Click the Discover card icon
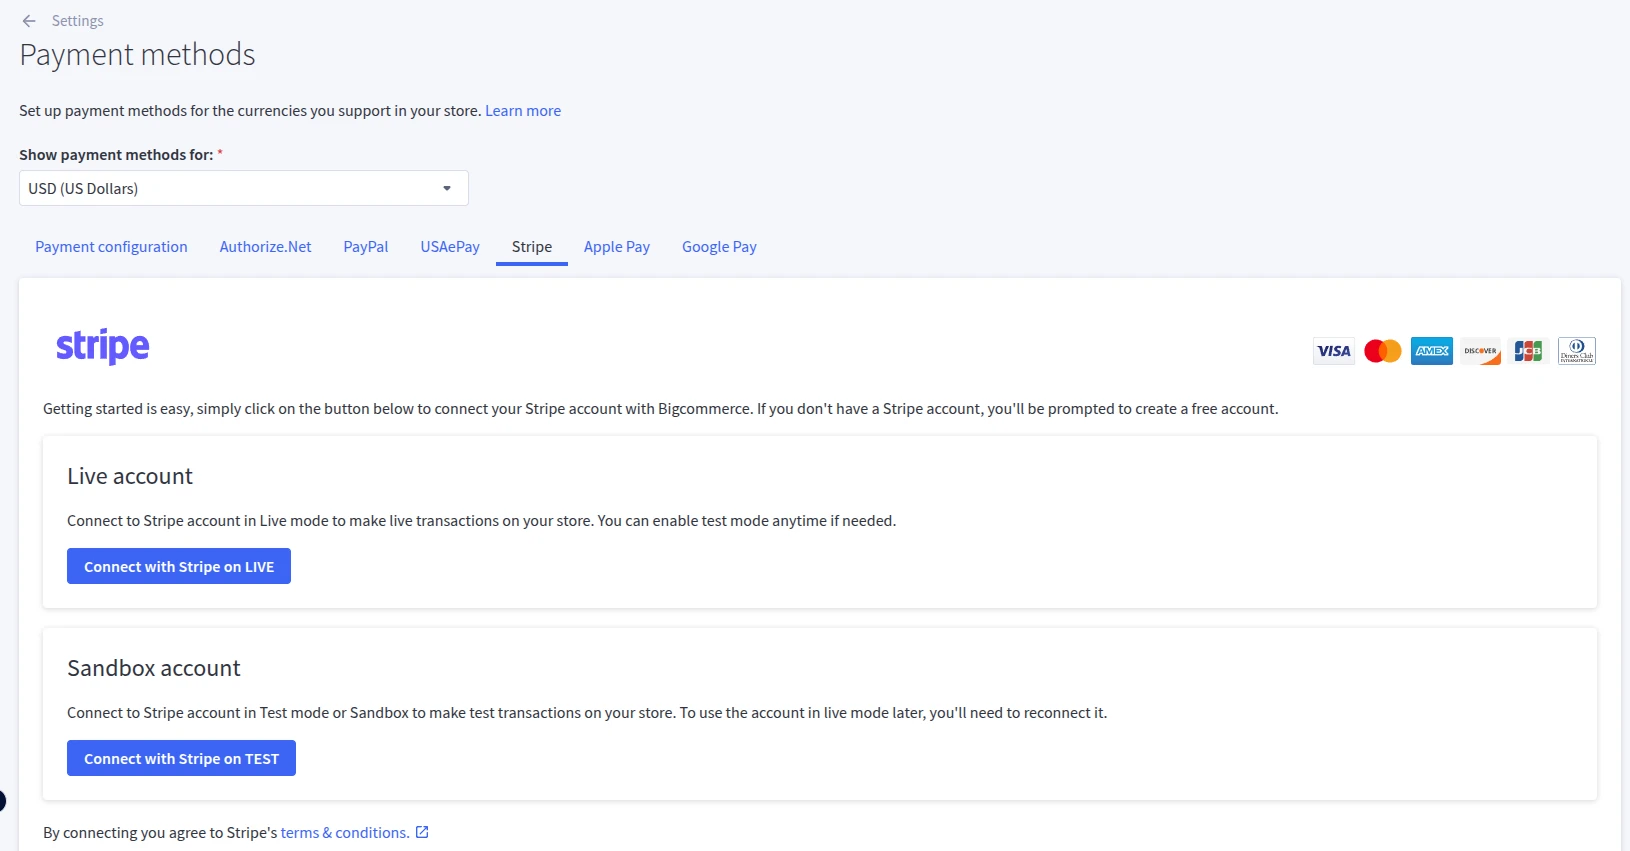 point(1481,351)
